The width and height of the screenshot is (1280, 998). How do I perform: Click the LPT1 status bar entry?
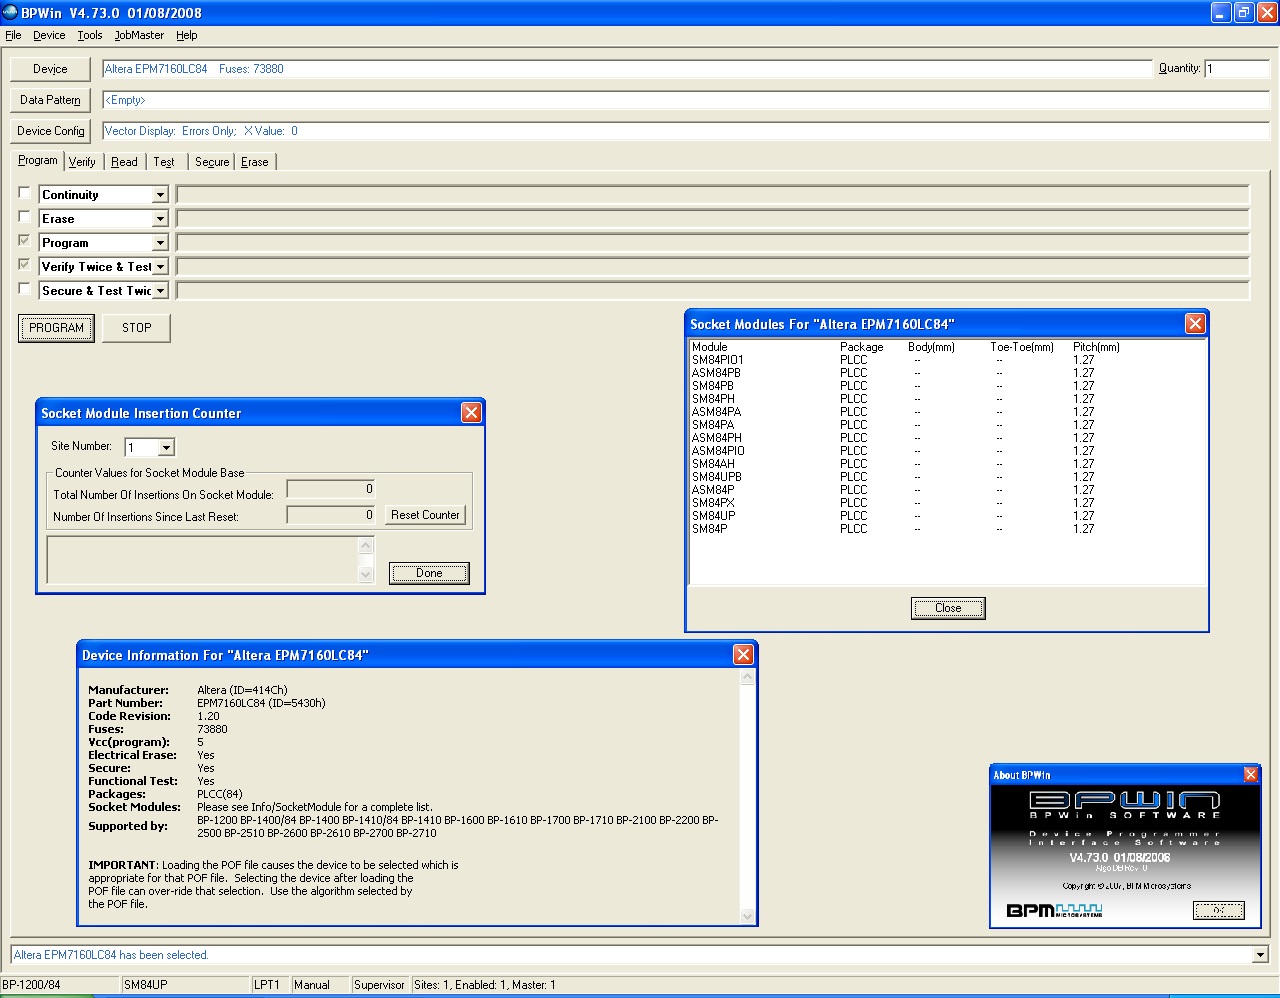click(x=270, y=985)
